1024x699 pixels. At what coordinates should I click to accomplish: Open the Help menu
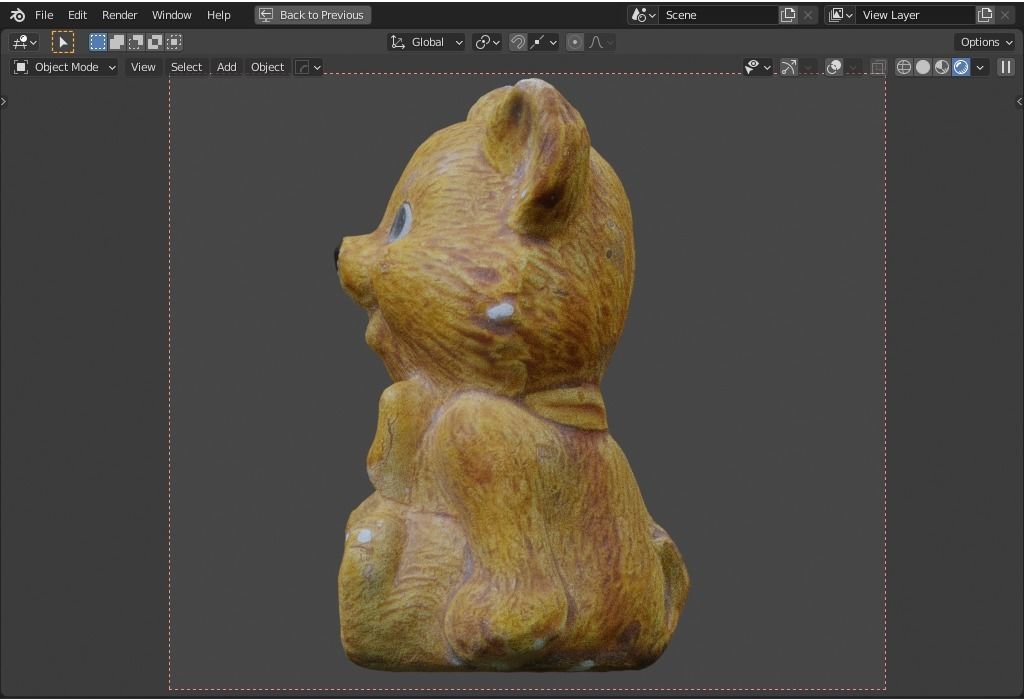(x=219, y=15)
